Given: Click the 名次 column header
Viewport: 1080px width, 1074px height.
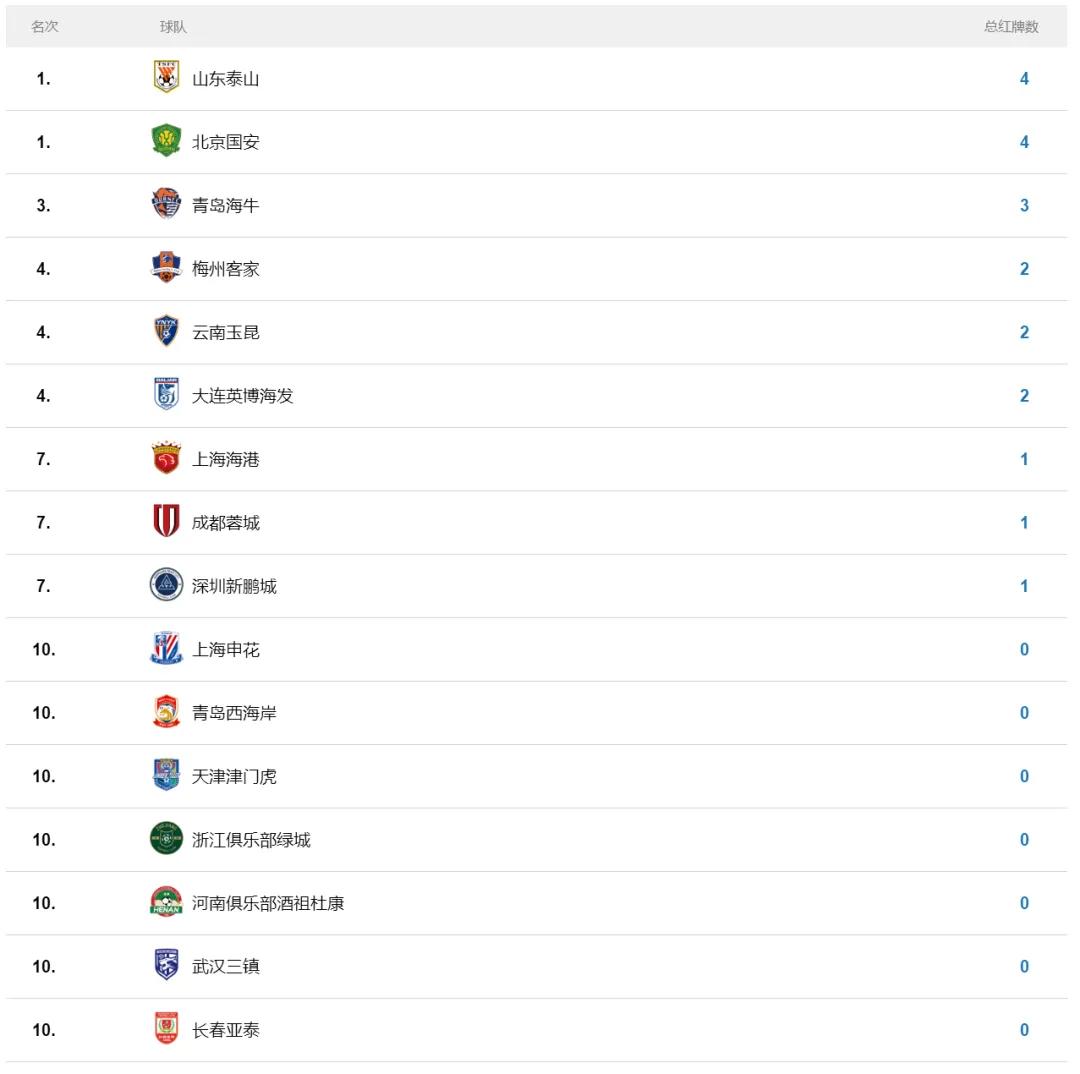Looking at the screenshot, I should [x=45, y=27].
